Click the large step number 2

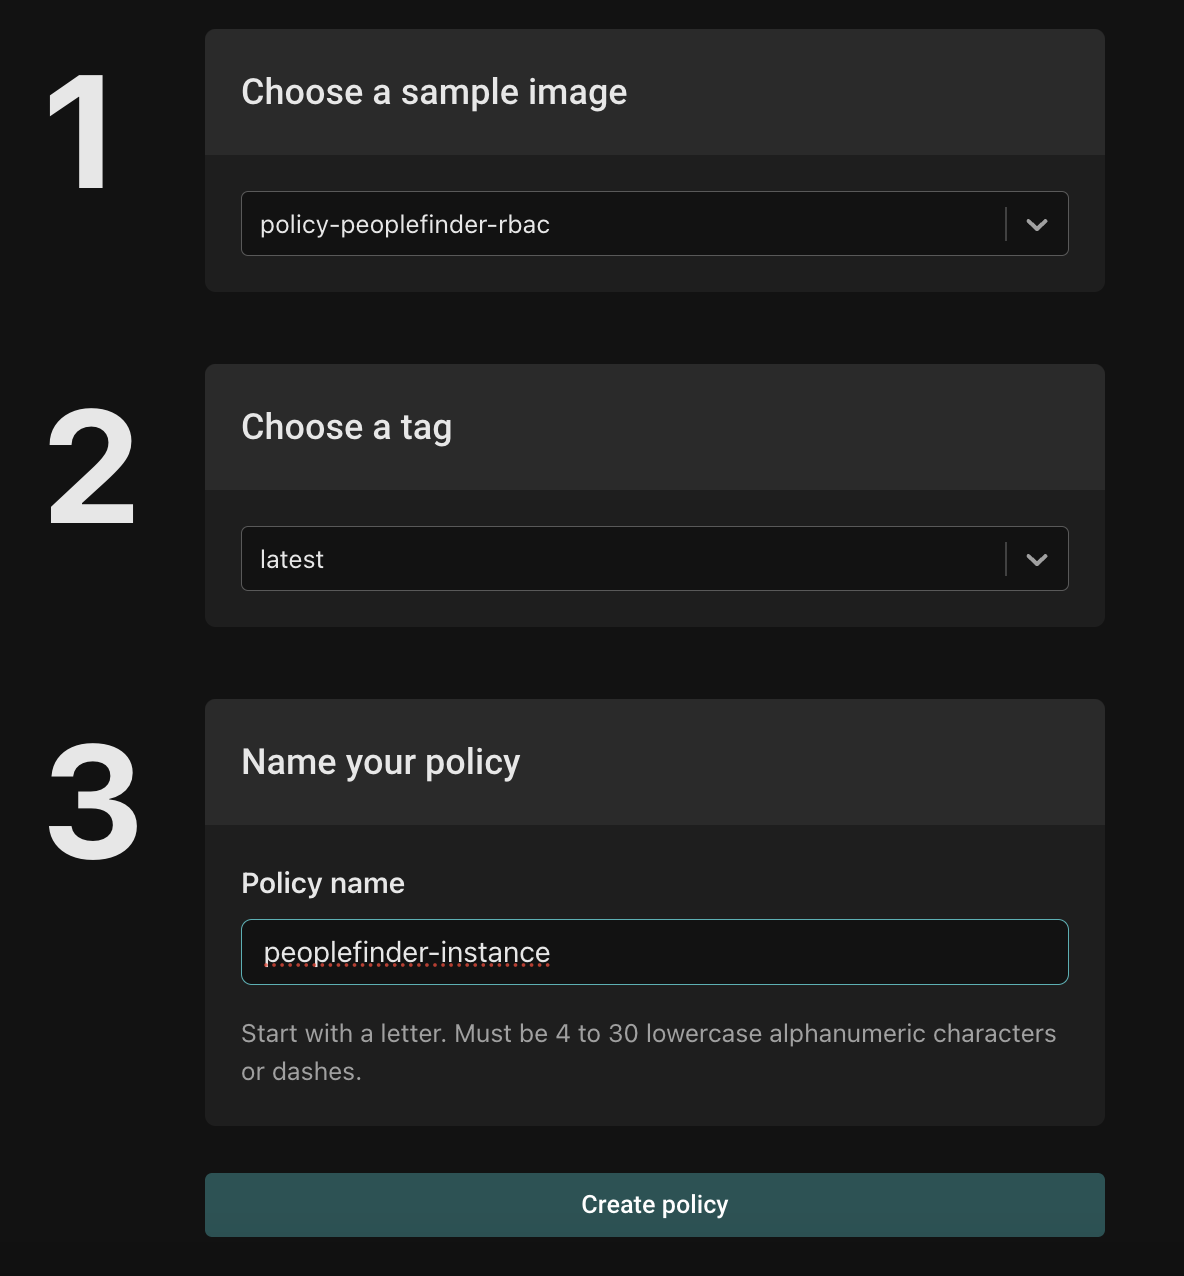coord(91,468)
